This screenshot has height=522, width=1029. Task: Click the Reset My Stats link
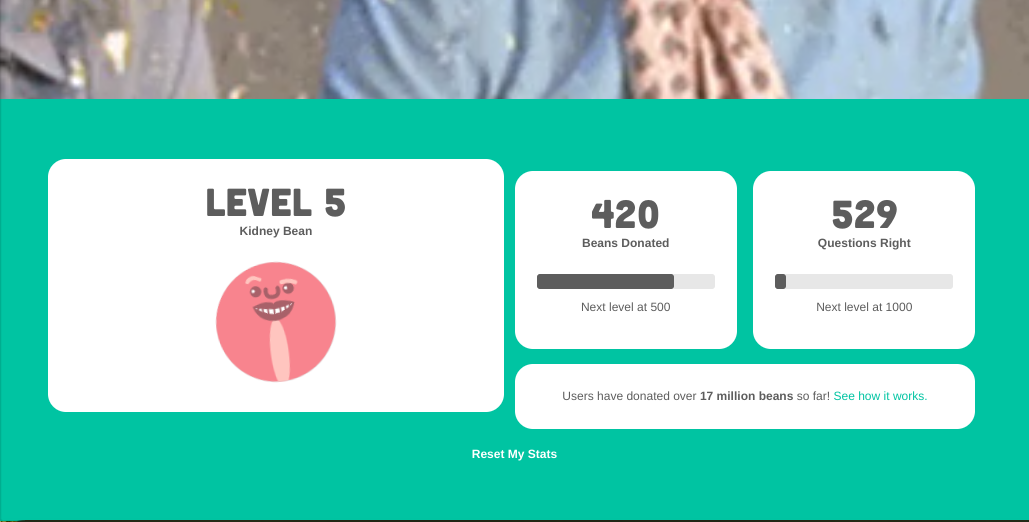coord(514,454)
